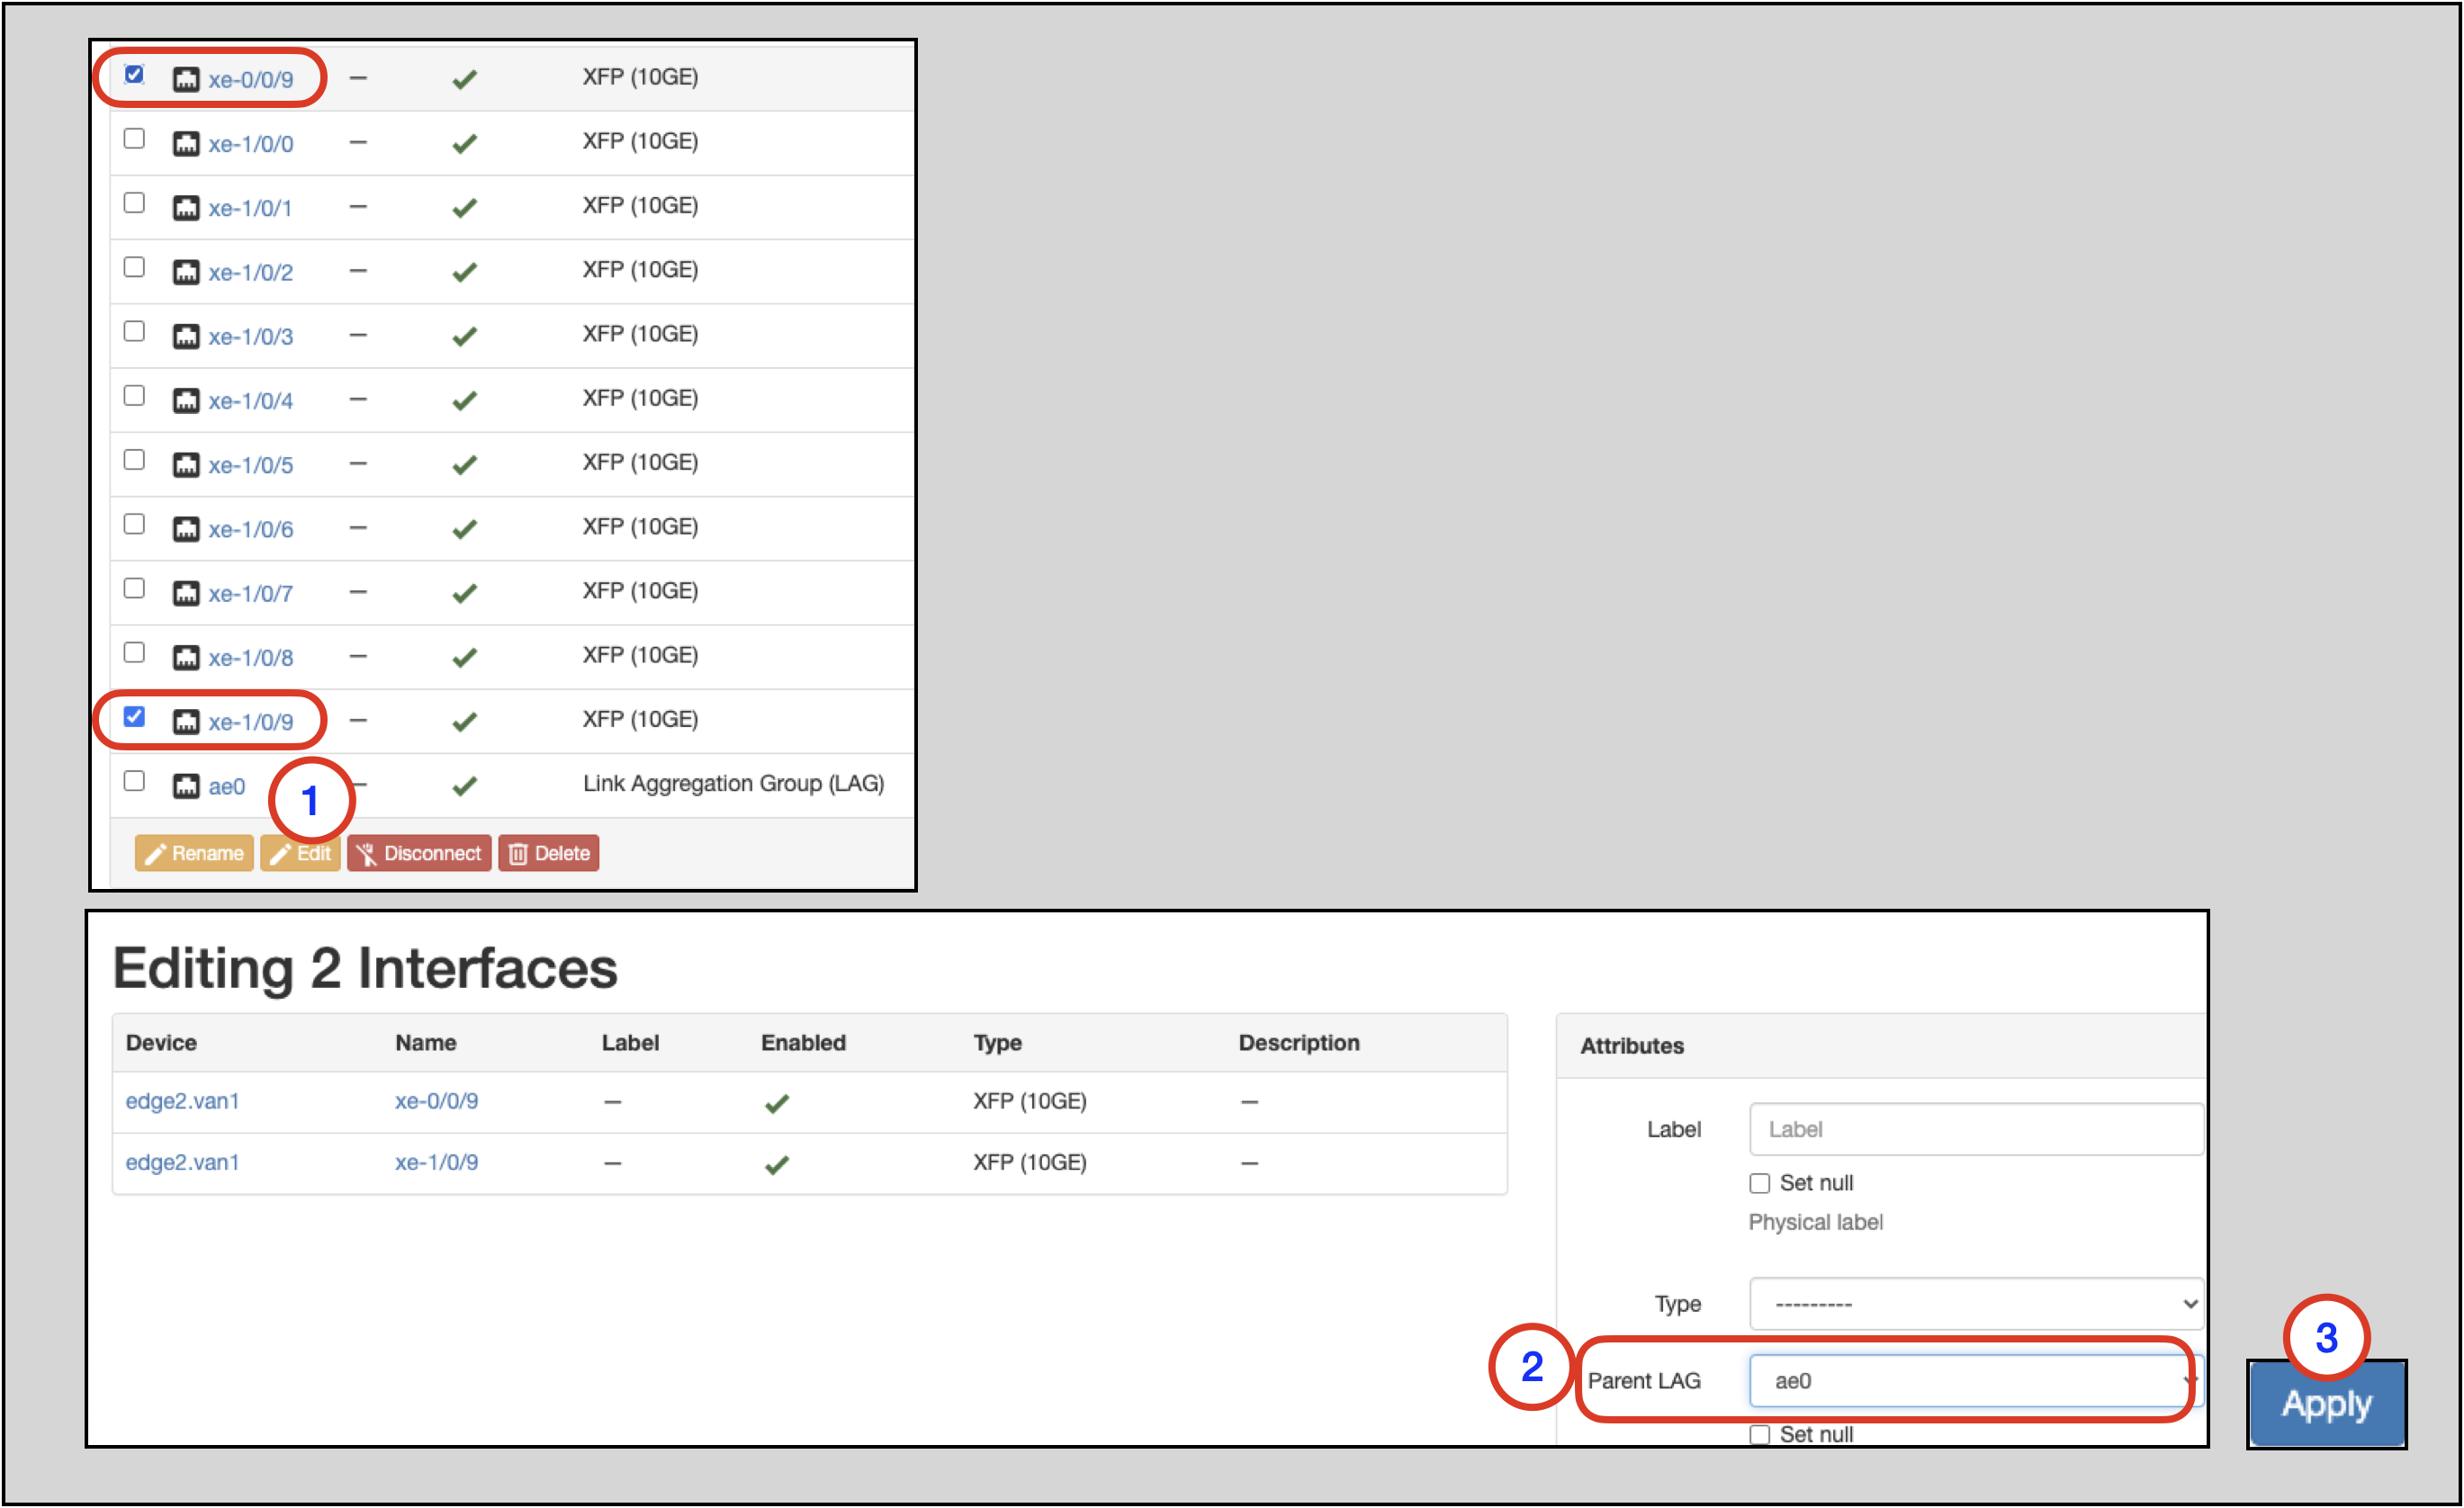Image resolution: width=2464 pixels, height=1508 pixels.
Task: Click the interface icon beside xe-0/0/9
Action: tap(188, 76)
